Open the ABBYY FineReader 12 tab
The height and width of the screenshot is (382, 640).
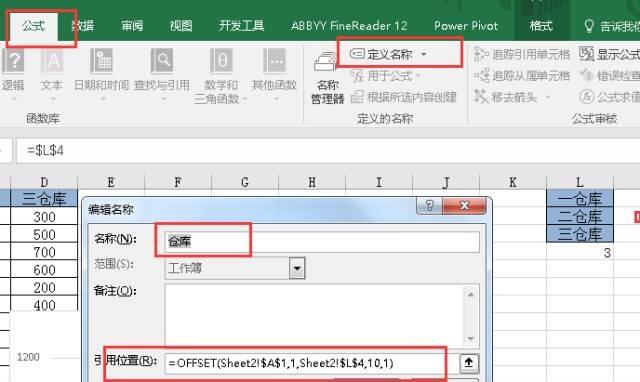pos(349,26)
